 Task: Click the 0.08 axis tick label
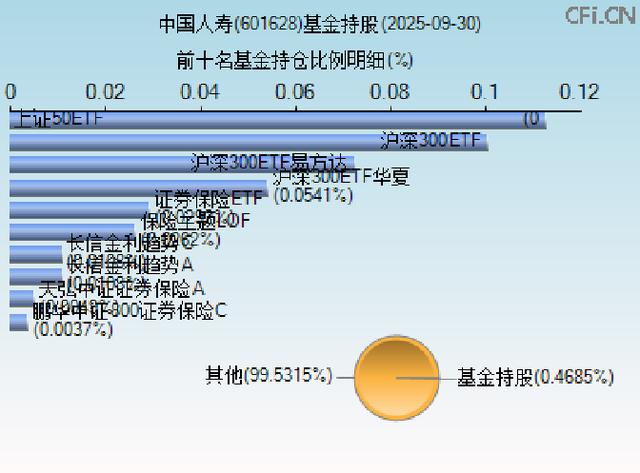point(390,92)
